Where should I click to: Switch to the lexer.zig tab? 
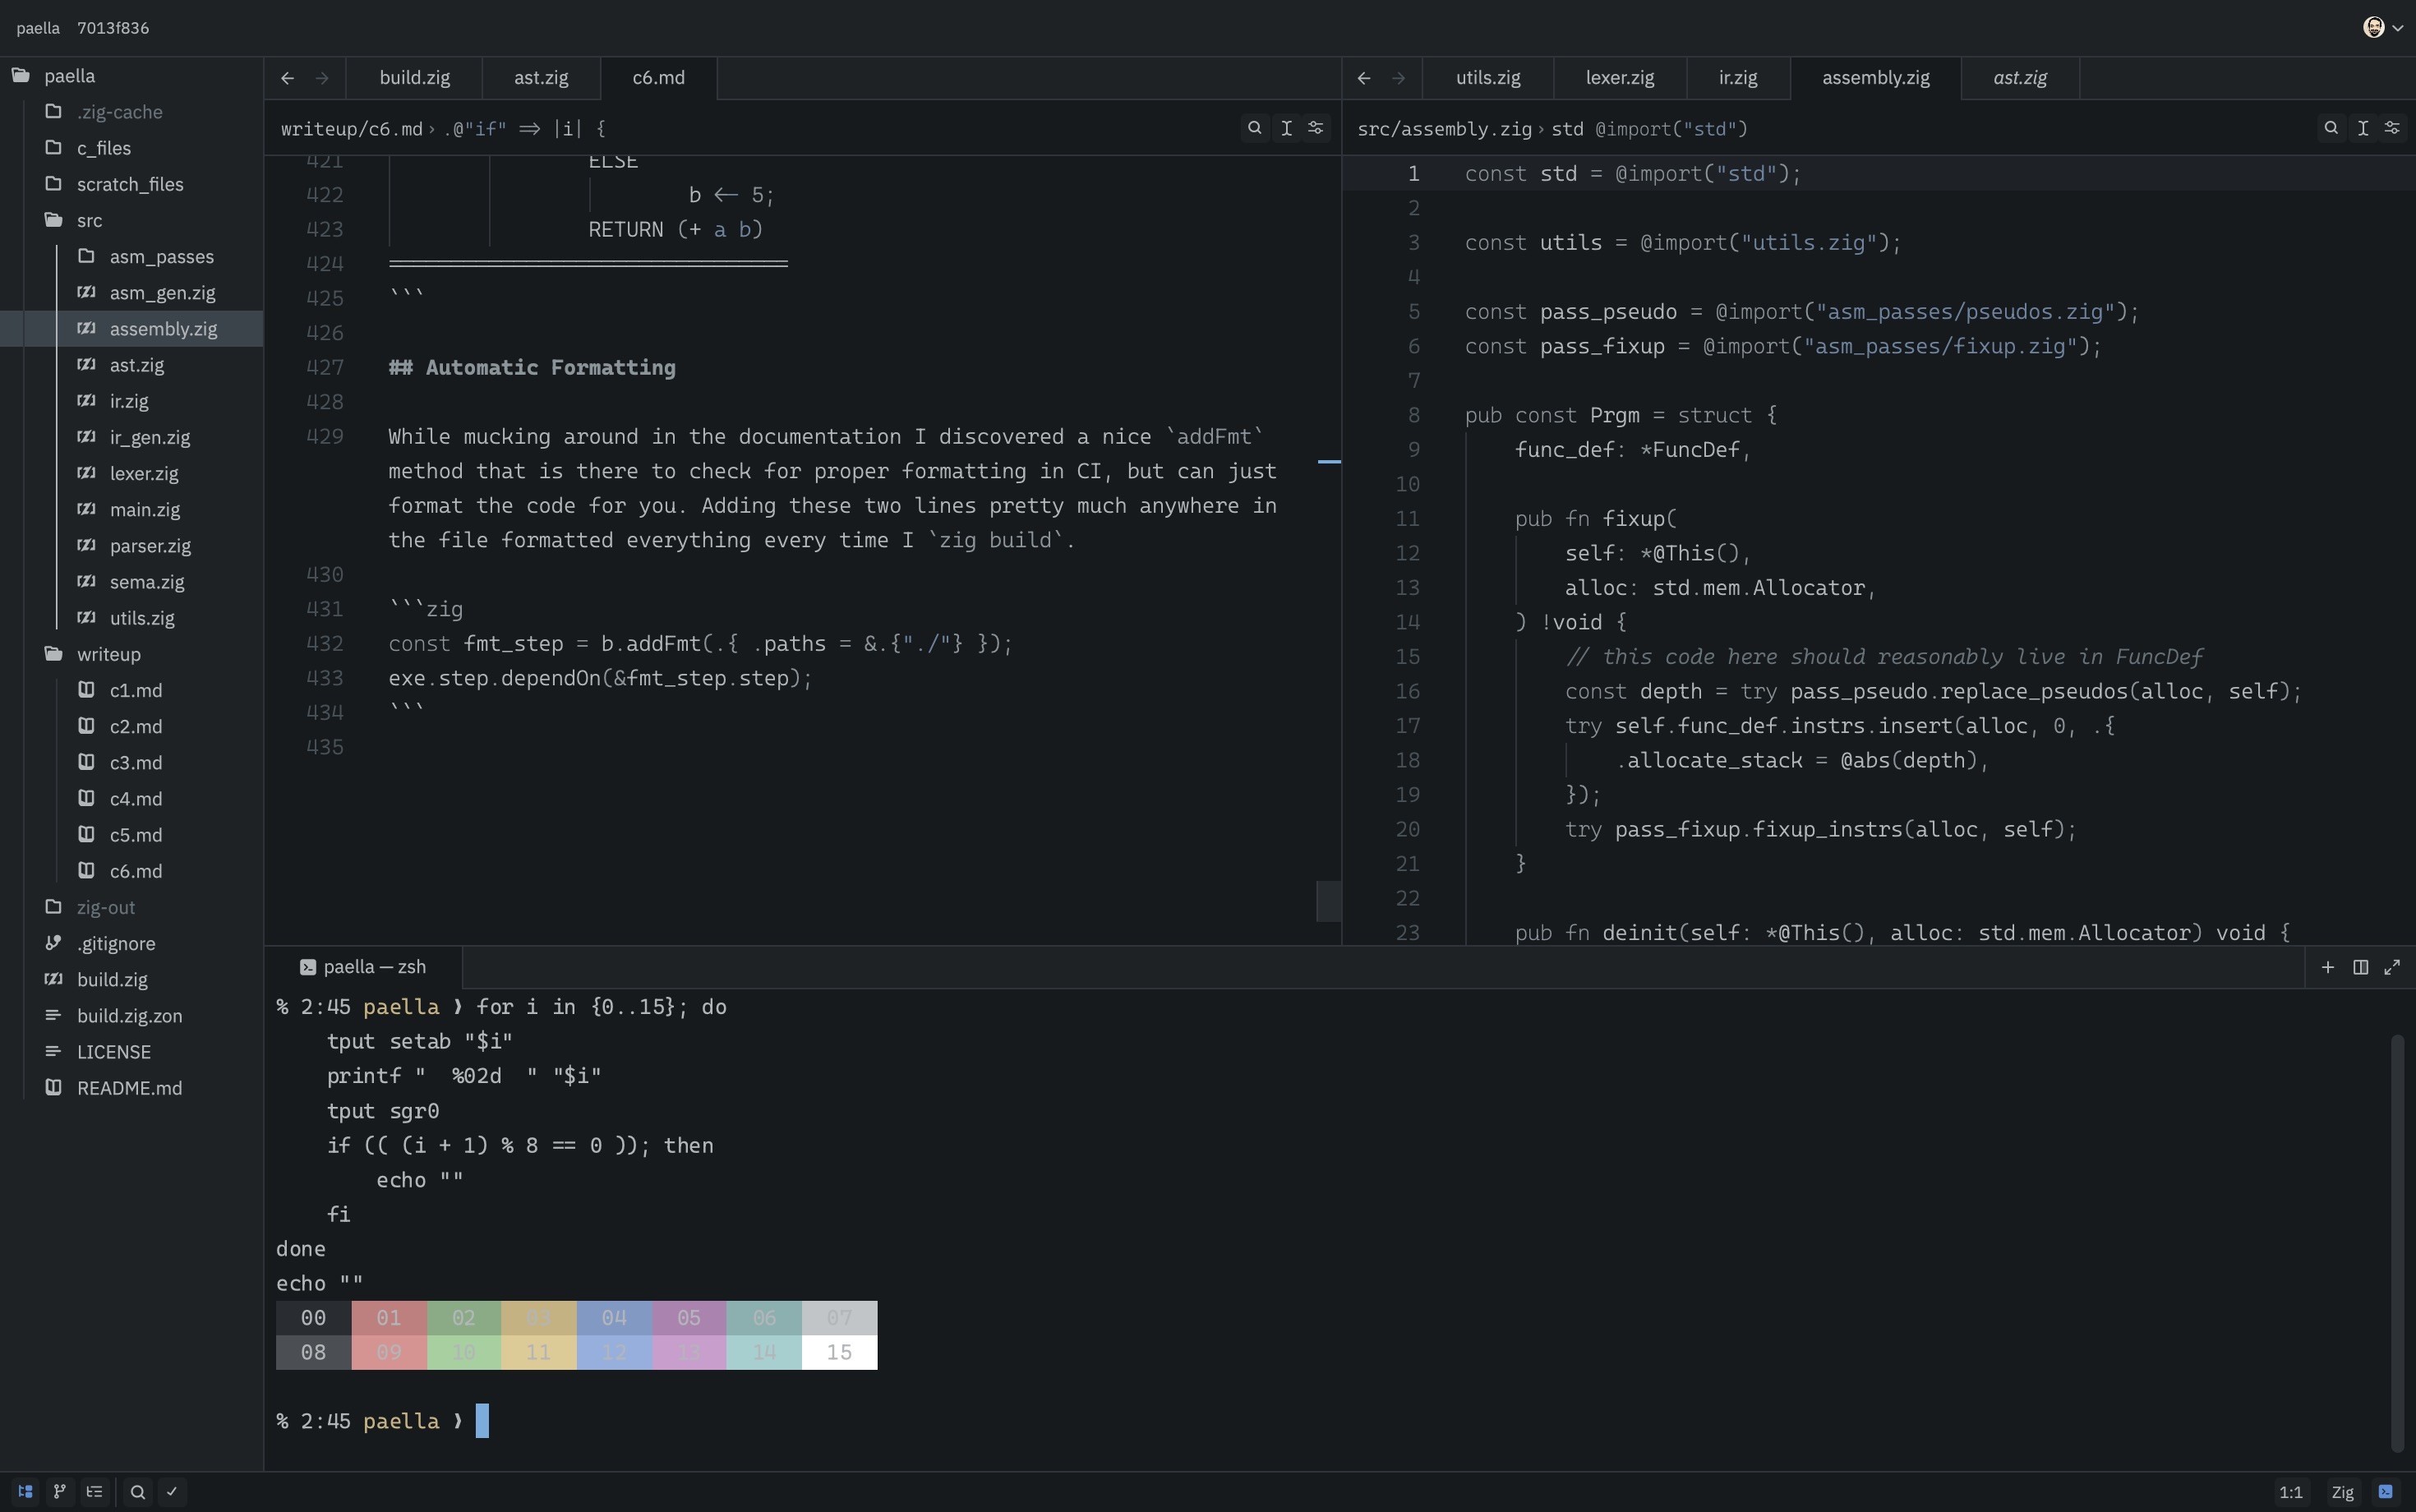tap(1619, 78)
